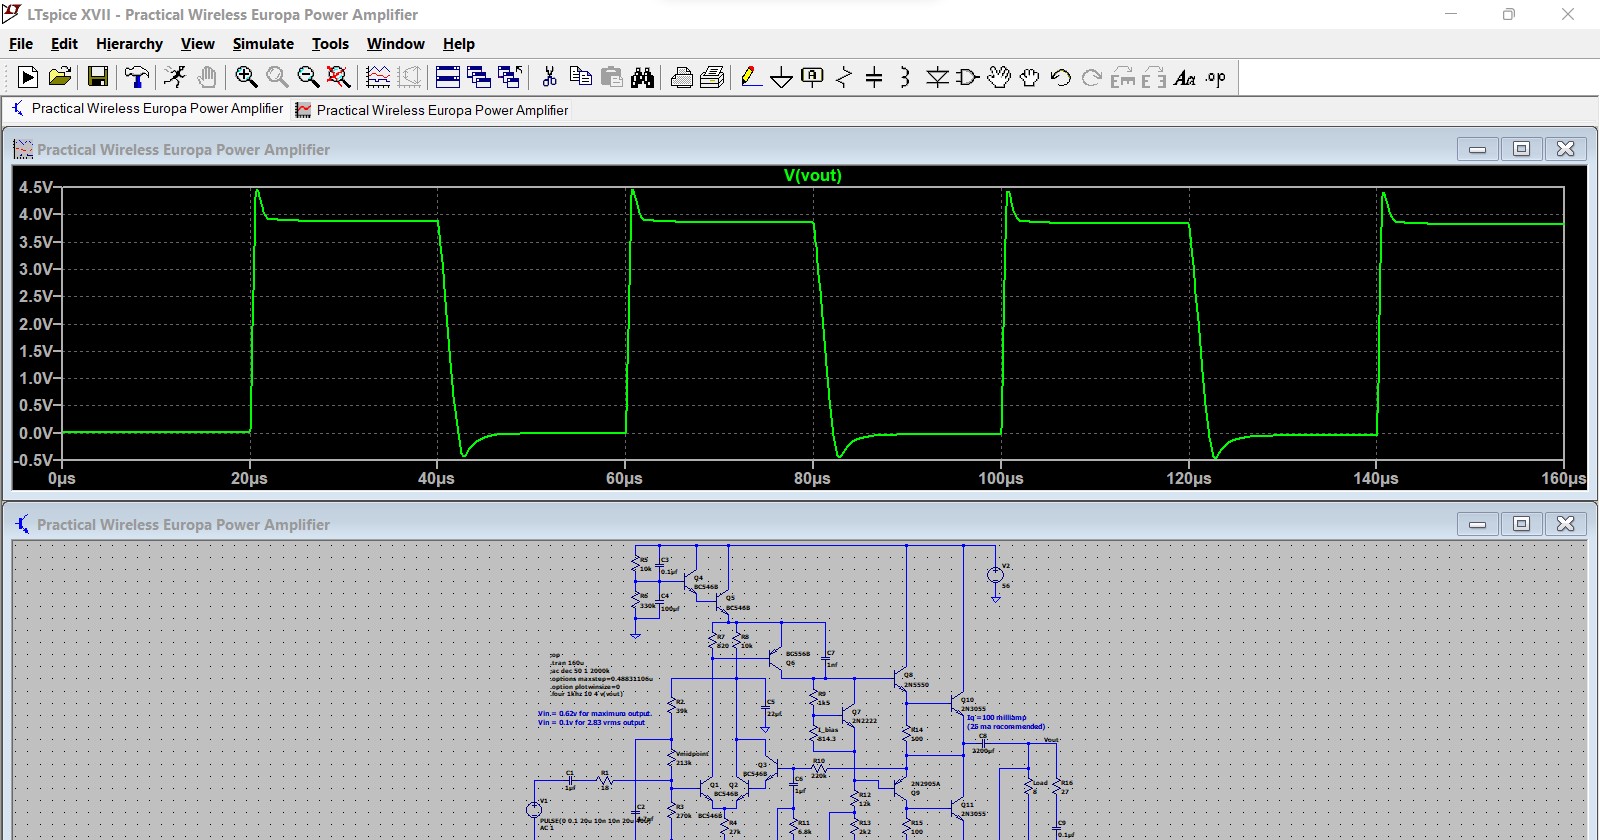Click the Print Setup icon

click(713, 77)
